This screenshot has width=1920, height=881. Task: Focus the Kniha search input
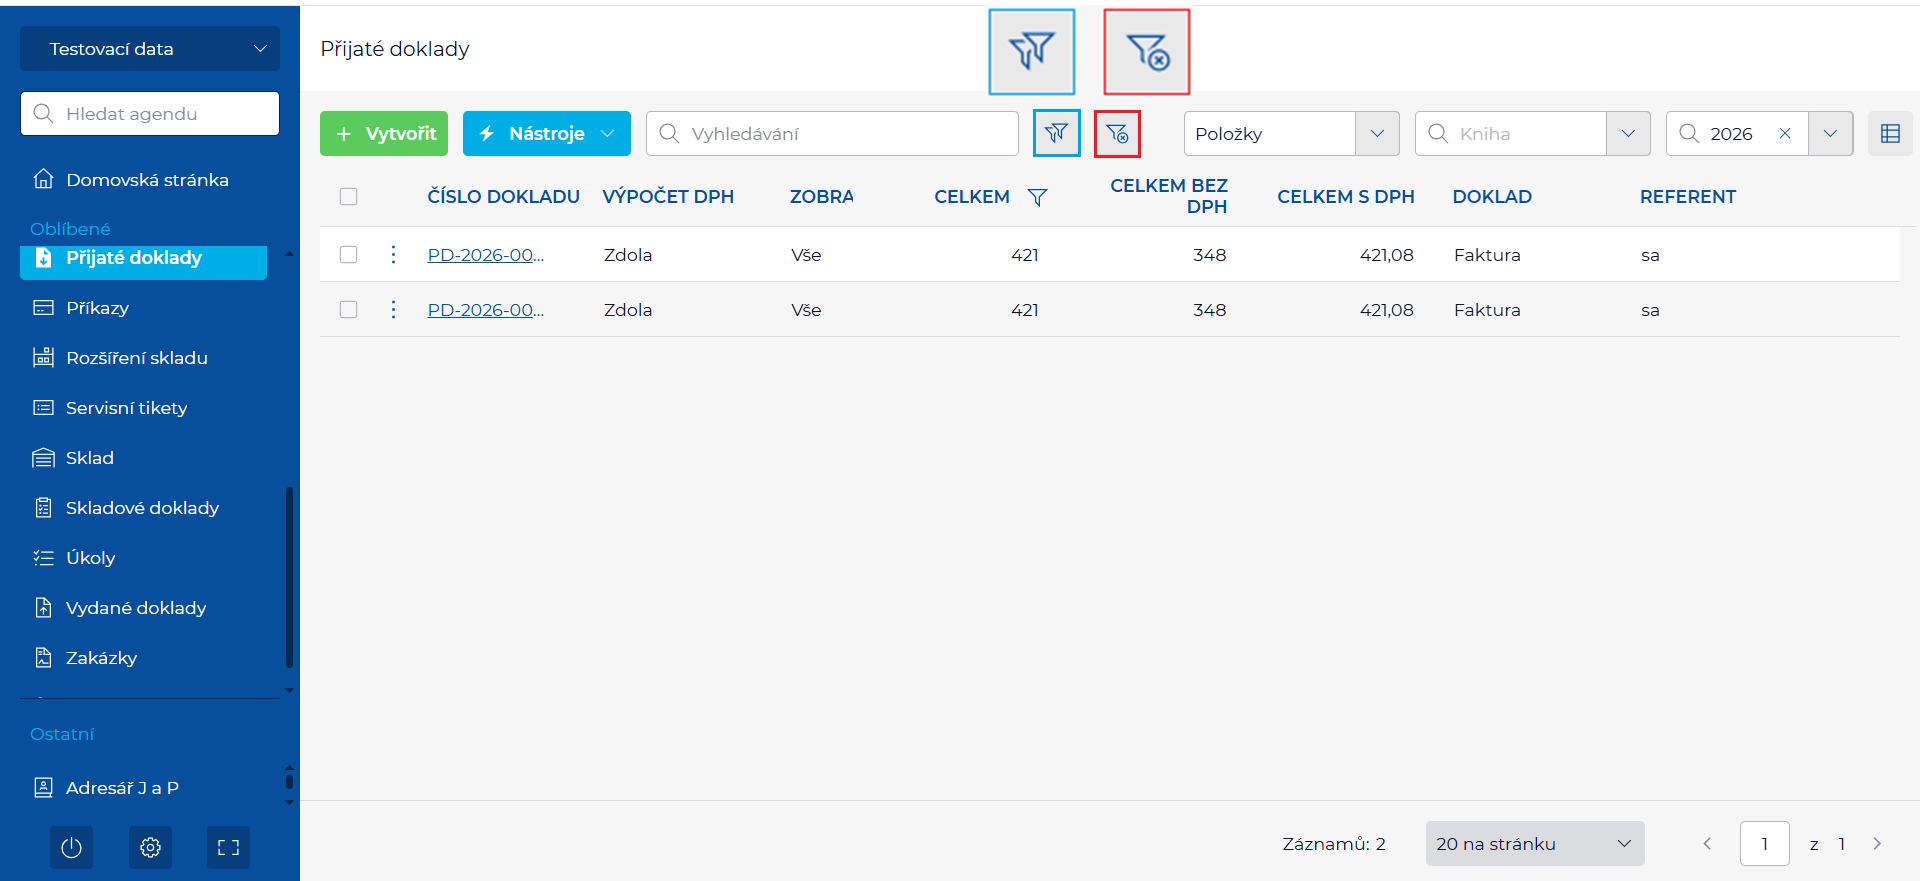[x=1511, y=133]
